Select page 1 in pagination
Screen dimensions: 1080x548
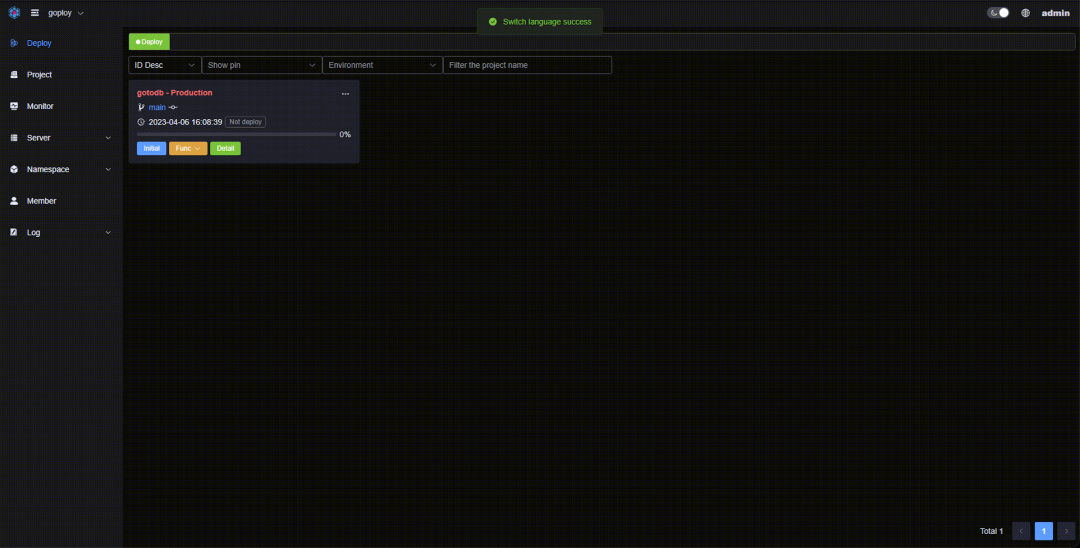point(1044,531)
